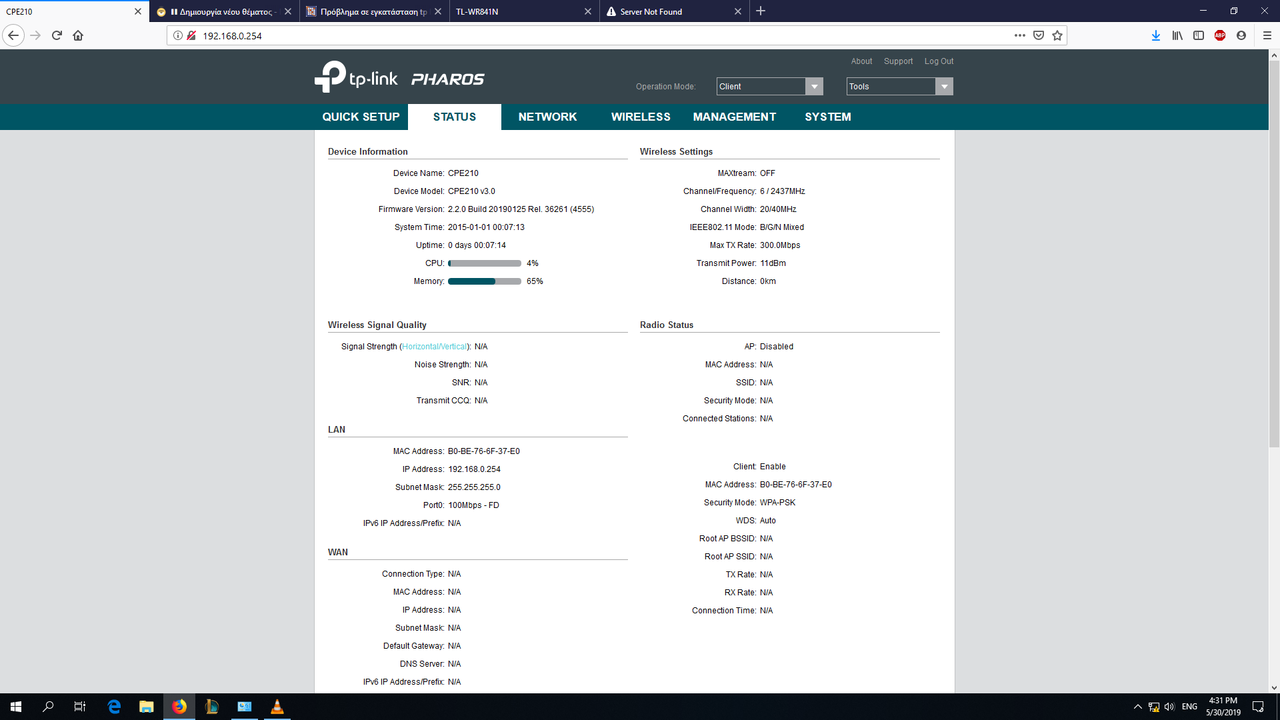1280x720 pixels.
Task: Open League of Legends taskbar icon
Action: tap(212, 707)
